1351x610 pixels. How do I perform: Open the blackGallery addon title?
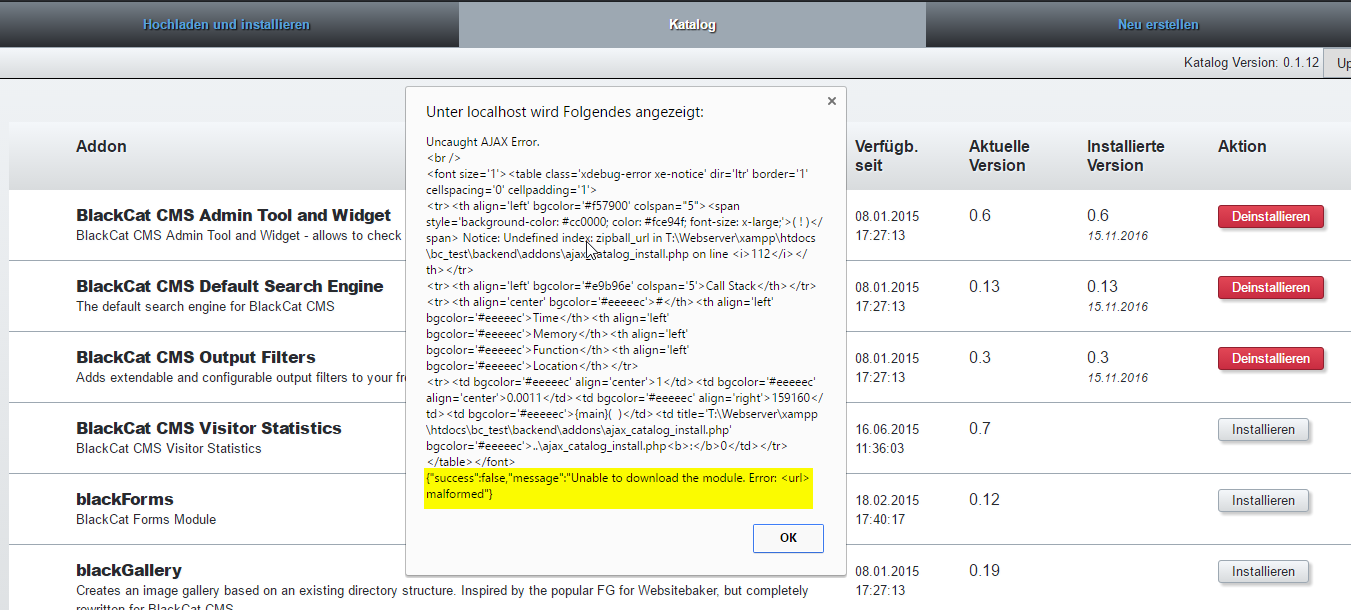pos(129,569)
